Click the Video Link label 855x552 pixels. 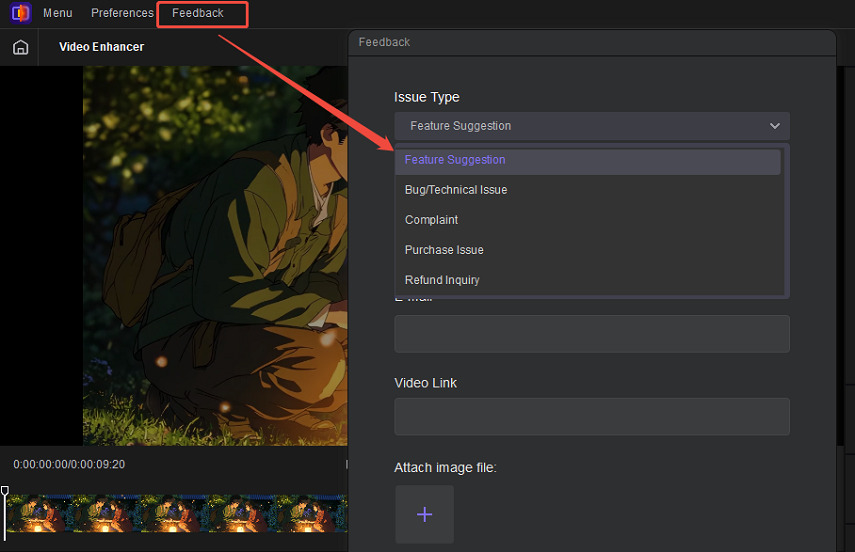425,383
